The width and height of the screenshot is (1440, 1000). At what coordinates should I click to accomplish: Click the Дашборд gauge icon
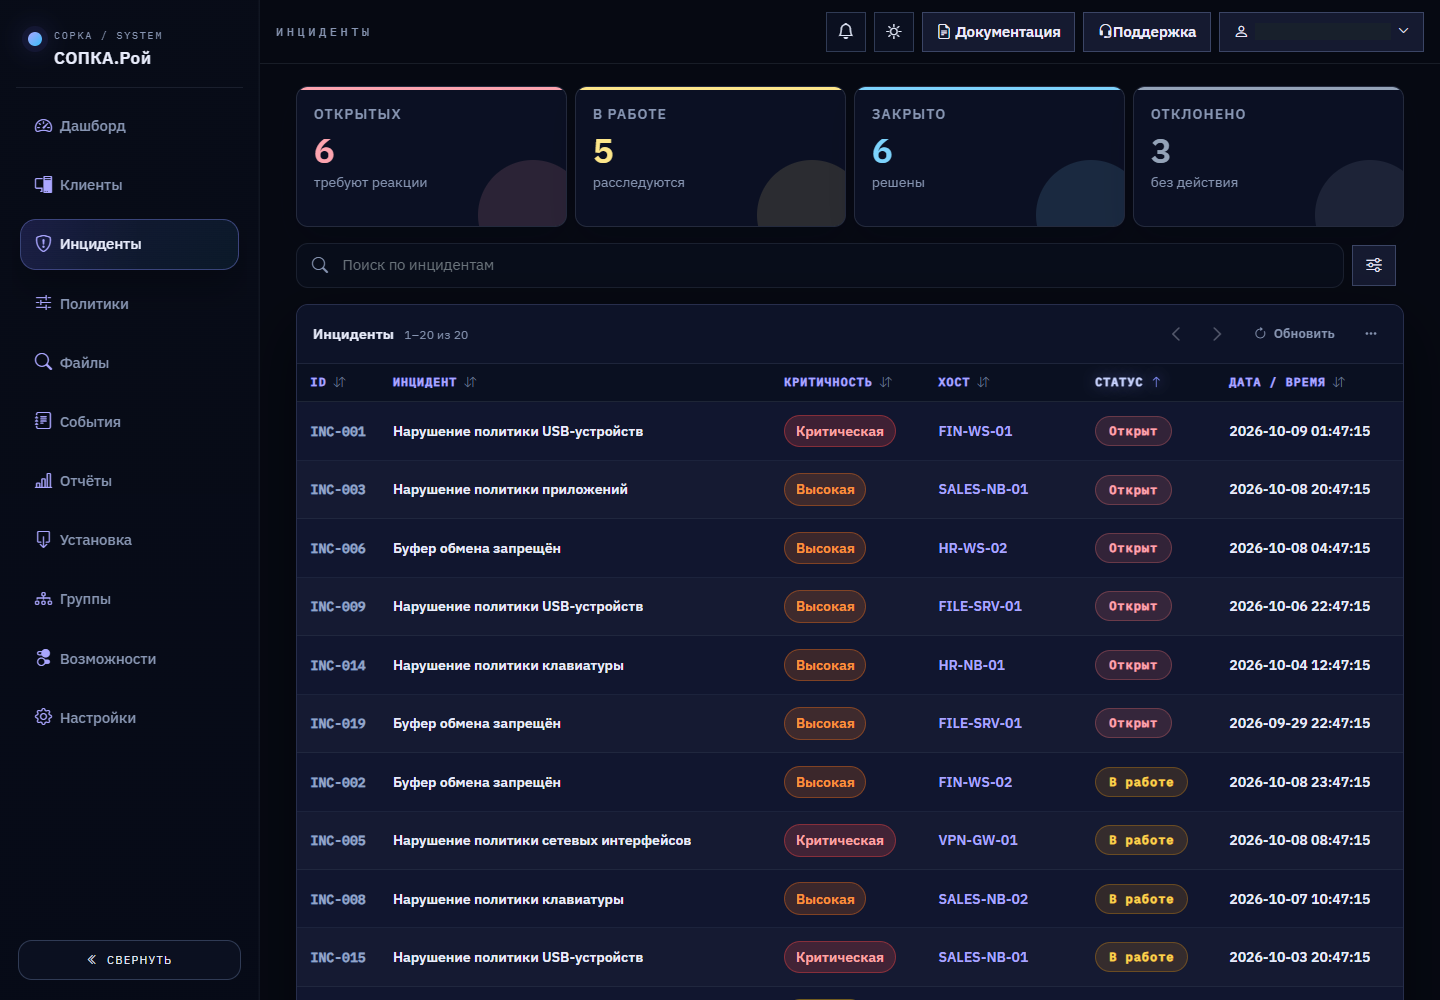43,126
